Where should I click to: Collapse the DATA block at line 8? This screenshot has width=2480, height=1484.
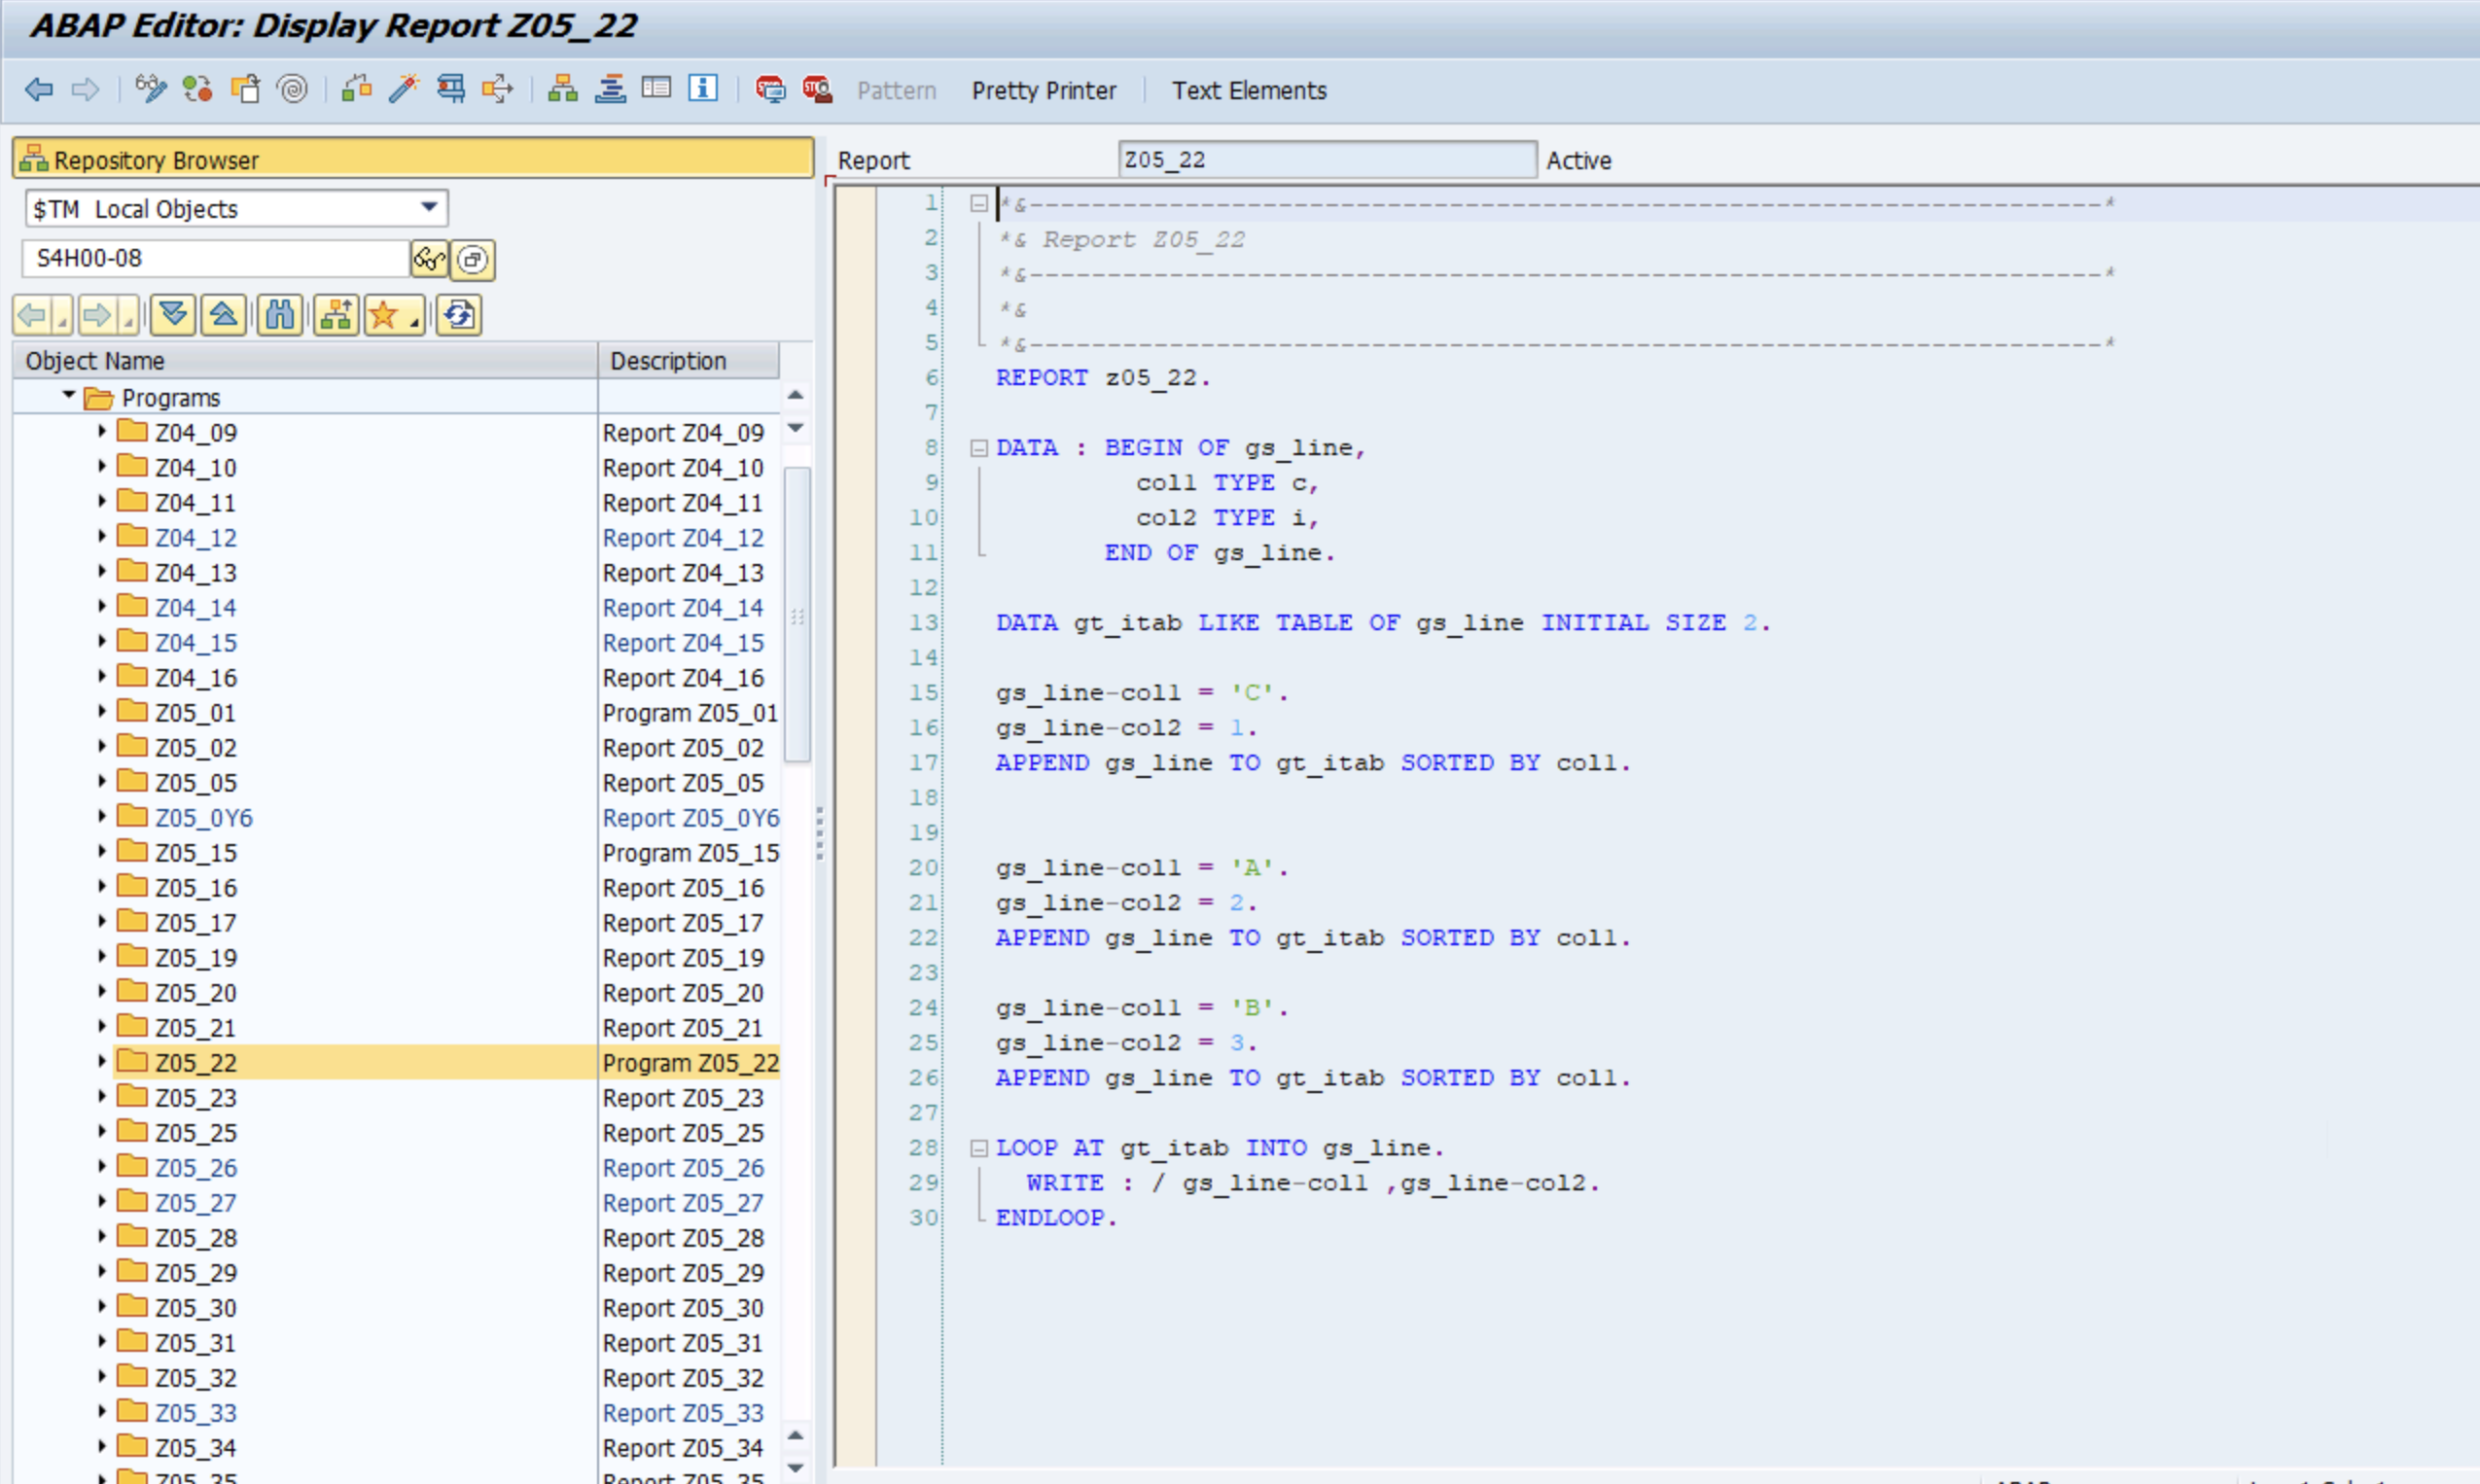click(x=979, y=448)
